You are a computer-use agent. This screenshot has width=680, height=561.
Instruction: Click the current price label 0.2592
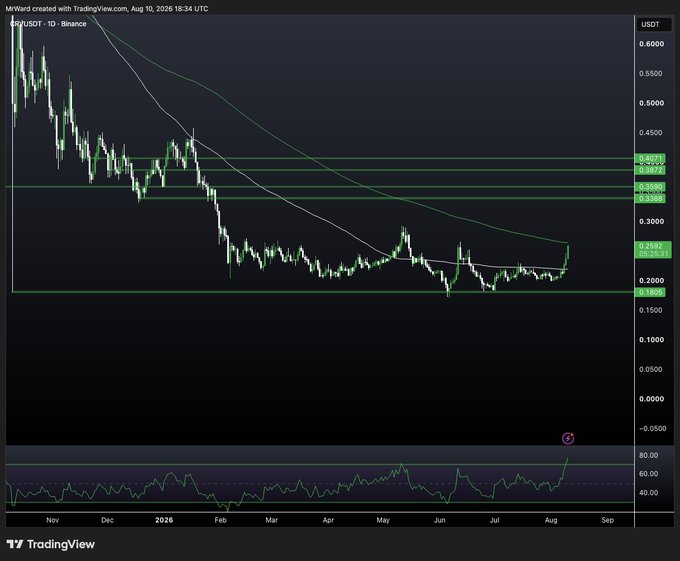pos(651,246)
